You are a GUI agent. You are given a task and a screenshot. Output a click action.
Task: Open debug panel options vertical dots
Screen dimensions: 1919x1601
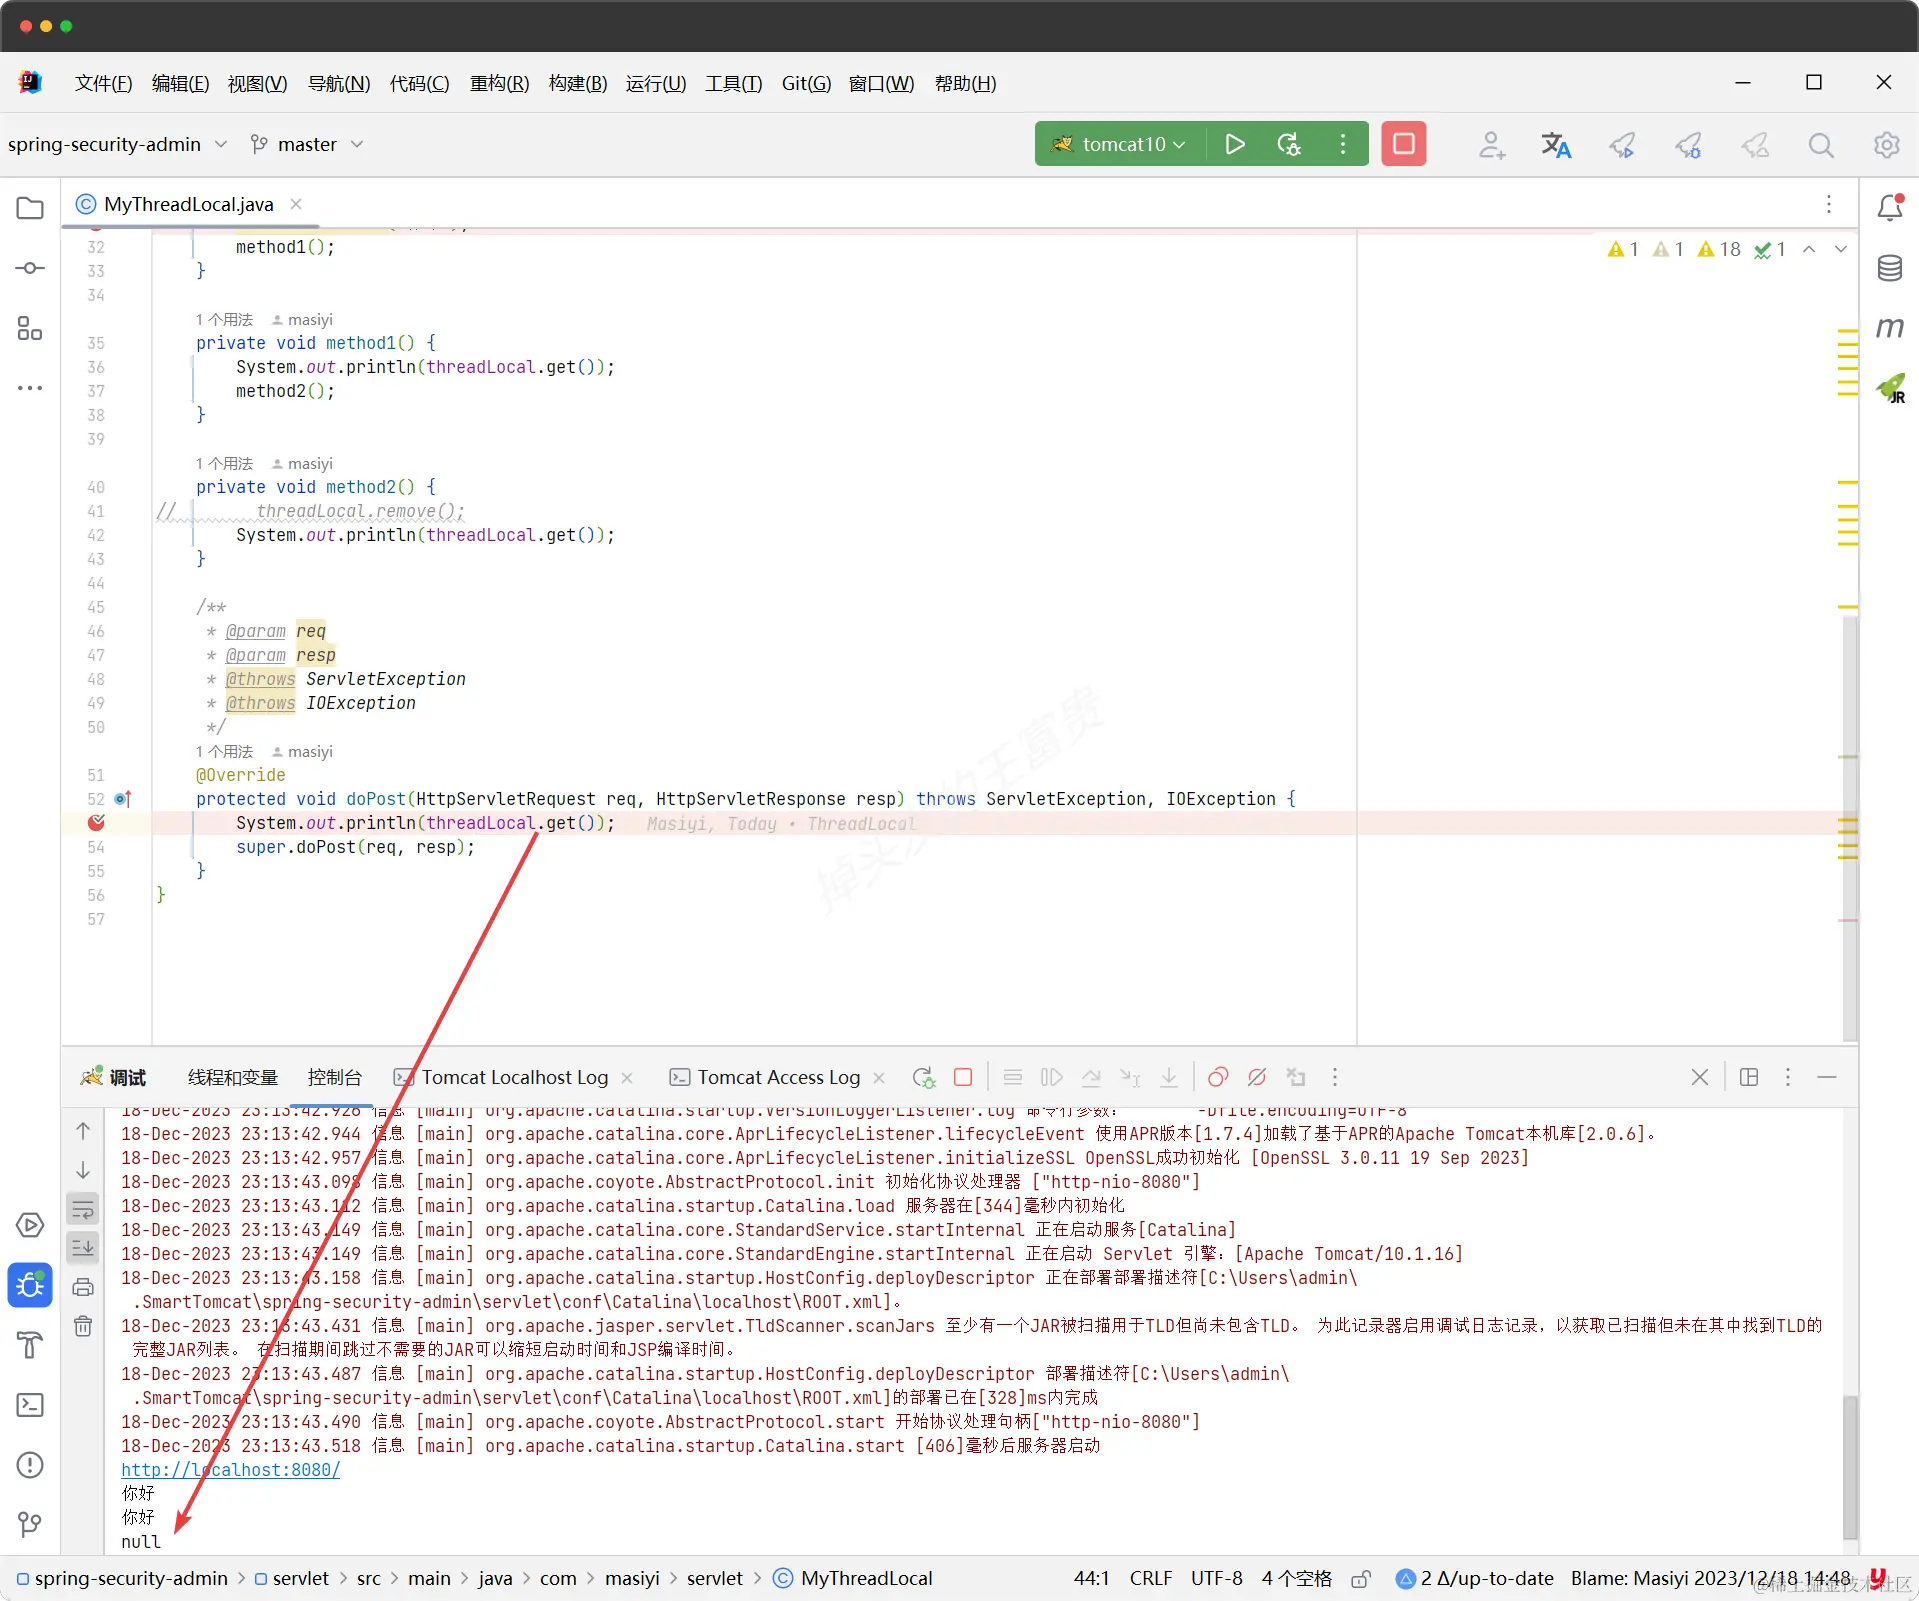(1788, 1077)
